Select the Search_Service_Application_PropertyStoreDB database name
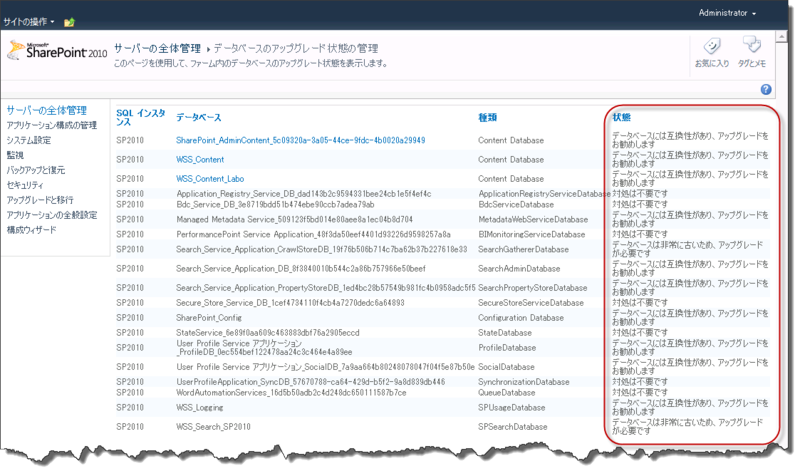 click(x=326, y=288)
